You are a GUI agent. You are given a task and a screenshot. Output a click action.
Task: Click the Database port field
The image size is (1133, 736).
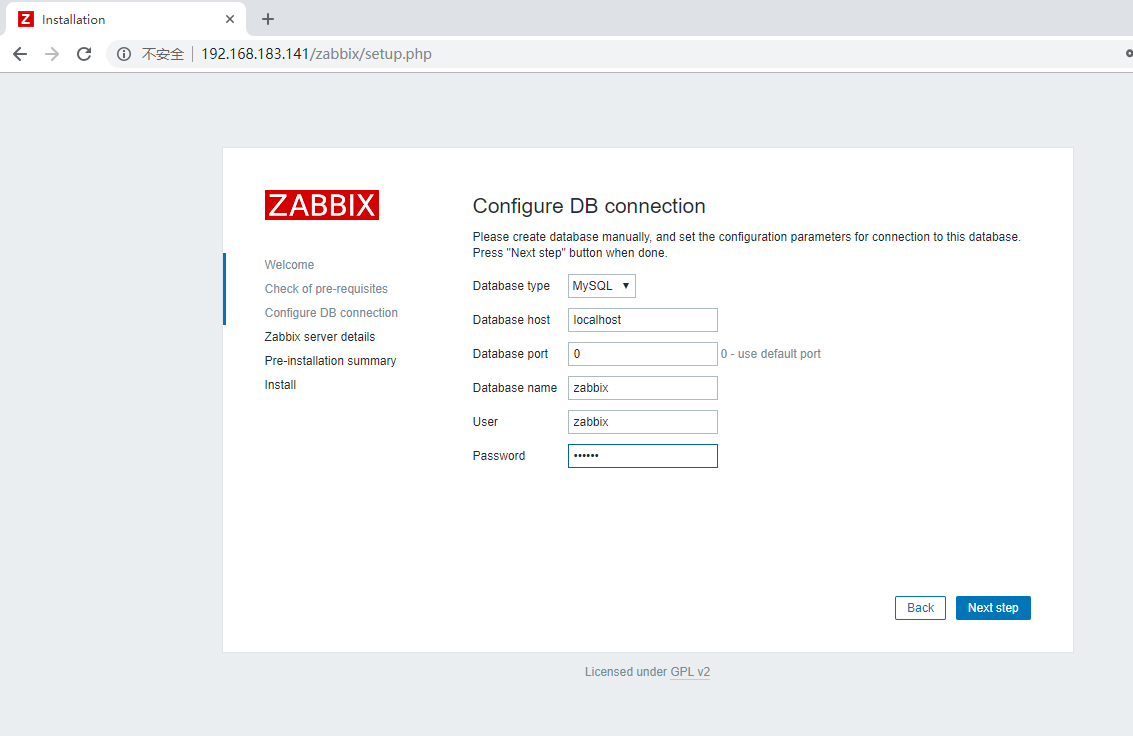coord(642,354)
